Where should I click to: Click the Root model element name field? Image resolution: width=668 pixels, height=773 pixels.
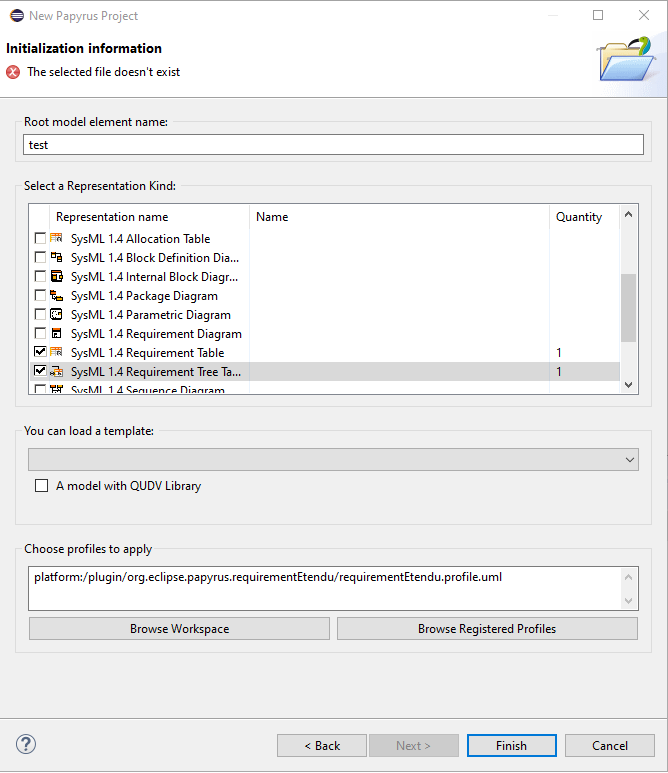pyautogui.click(x=333, y=145)
